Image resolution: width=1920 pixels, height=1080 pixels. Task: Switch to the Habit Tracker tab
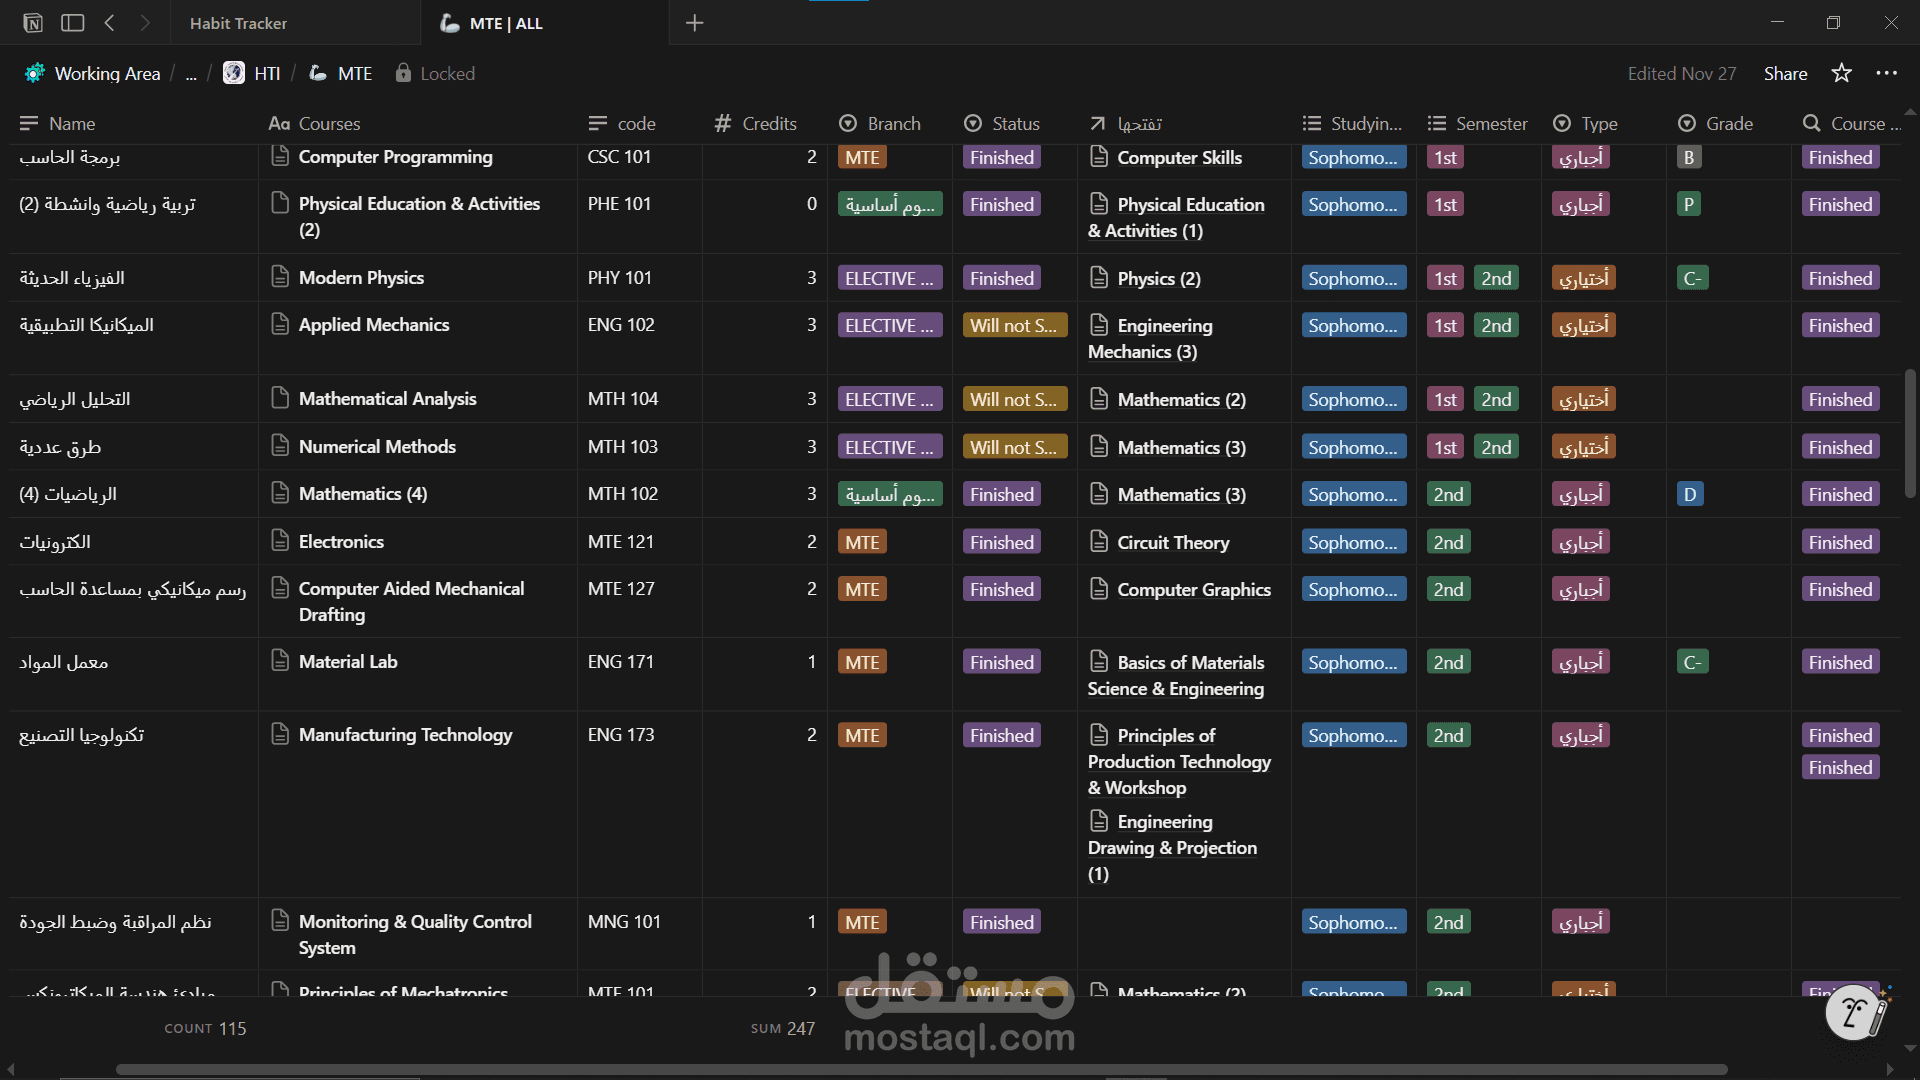point(238,23)
